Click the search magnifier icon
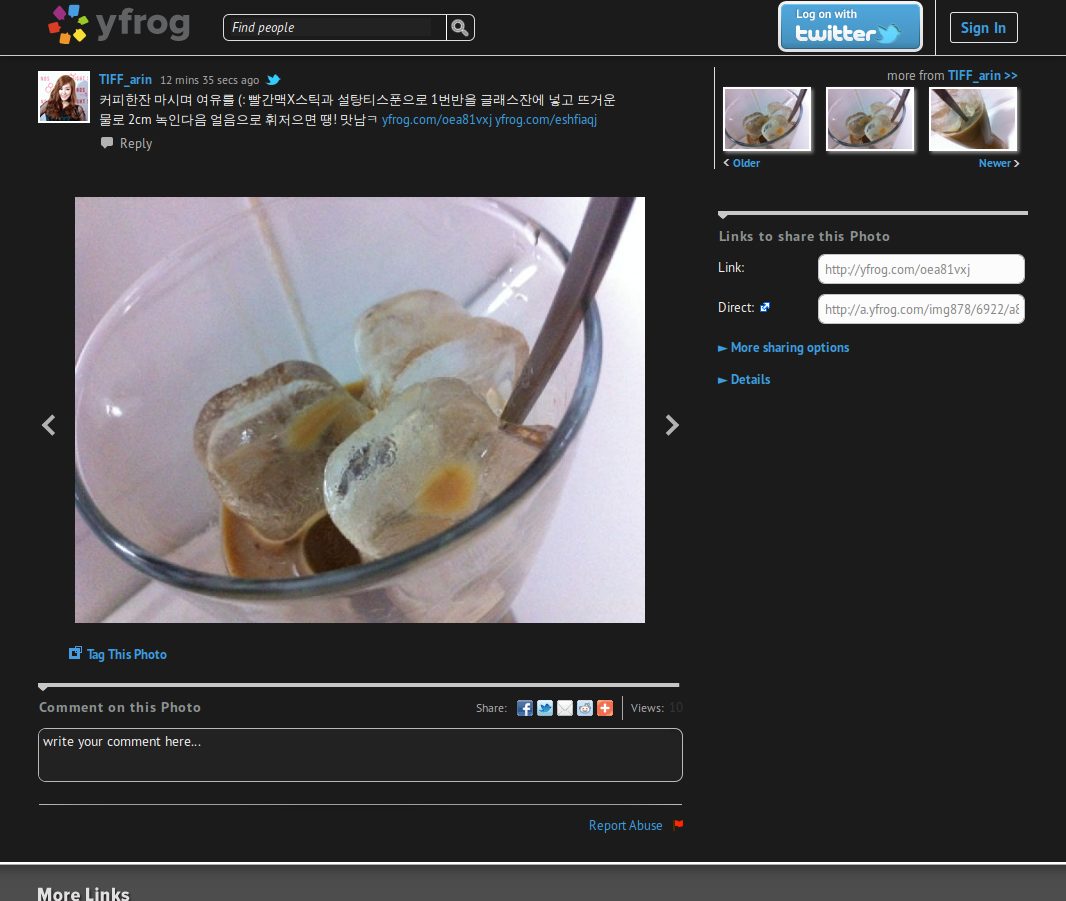The width and height of the screenshot is (1066, 901). pos(460,28)
